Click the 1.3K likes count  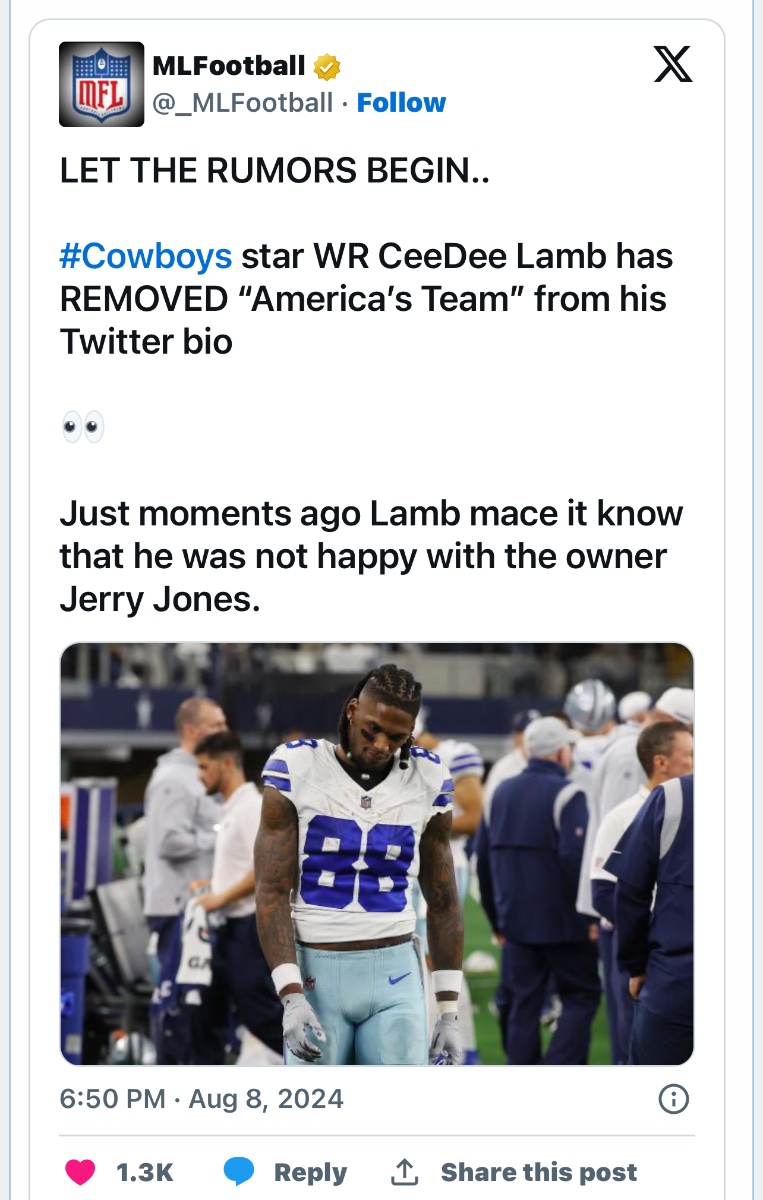coord(146,1172)
